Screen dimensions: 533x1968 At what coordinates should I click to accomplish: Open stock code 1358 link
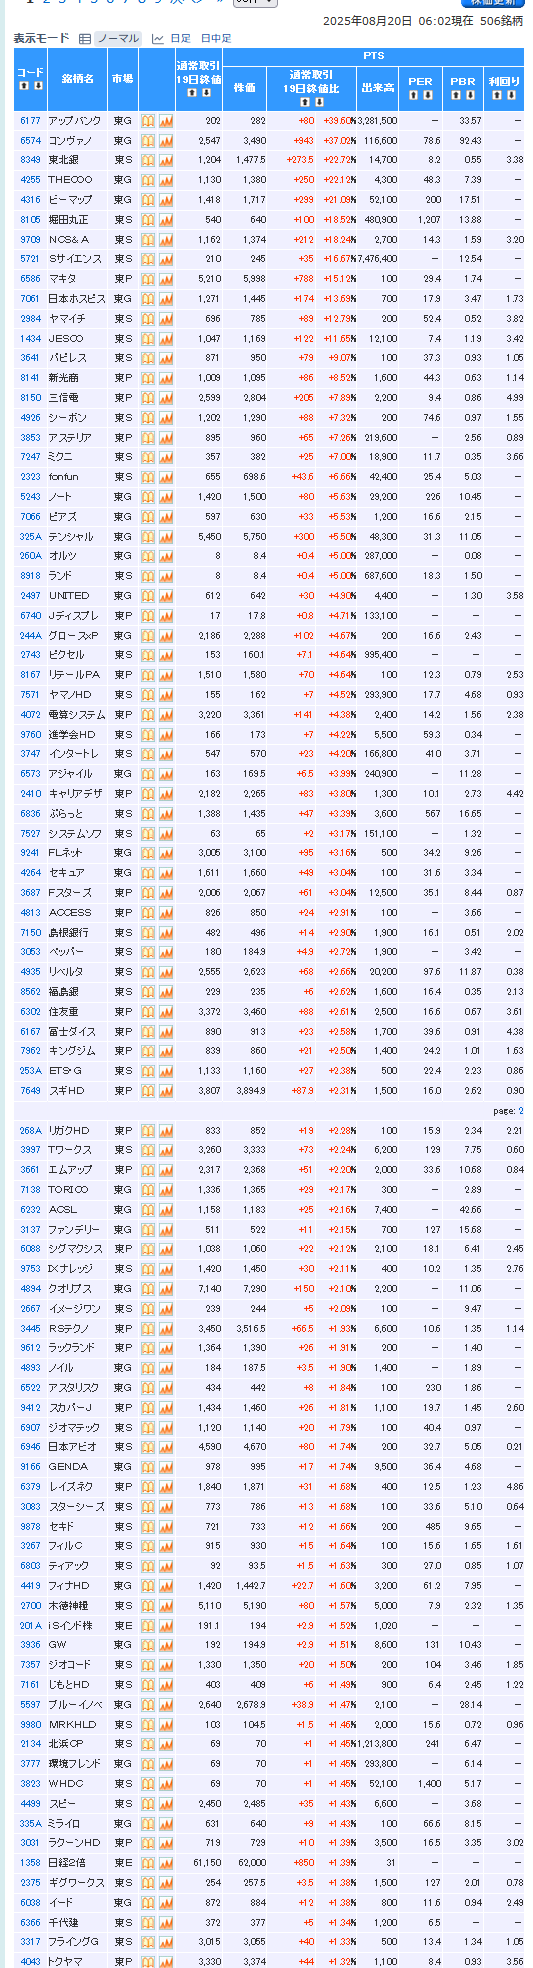point(30,1863)
